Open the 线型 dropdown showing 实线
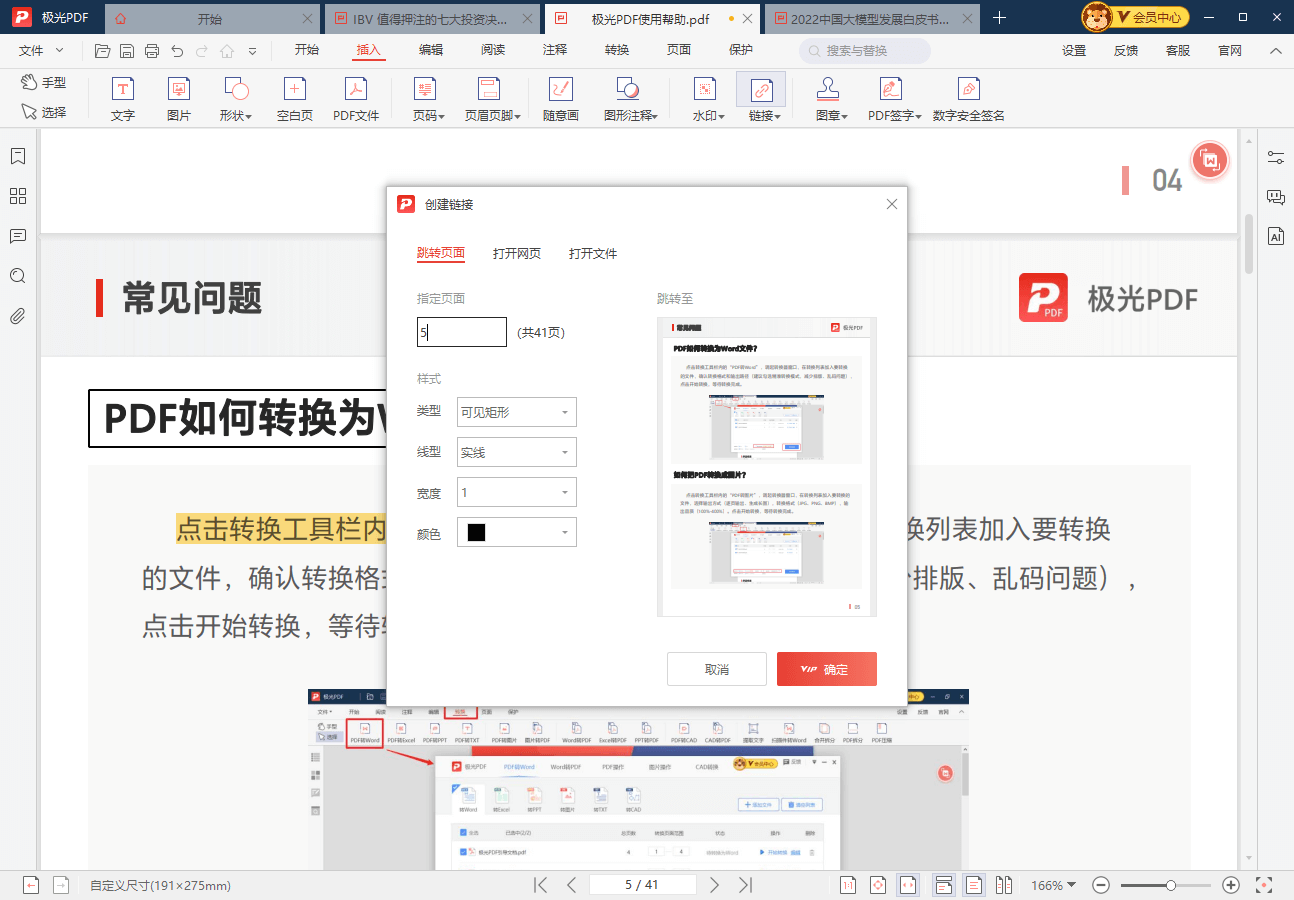 click(x=516, y=452)
